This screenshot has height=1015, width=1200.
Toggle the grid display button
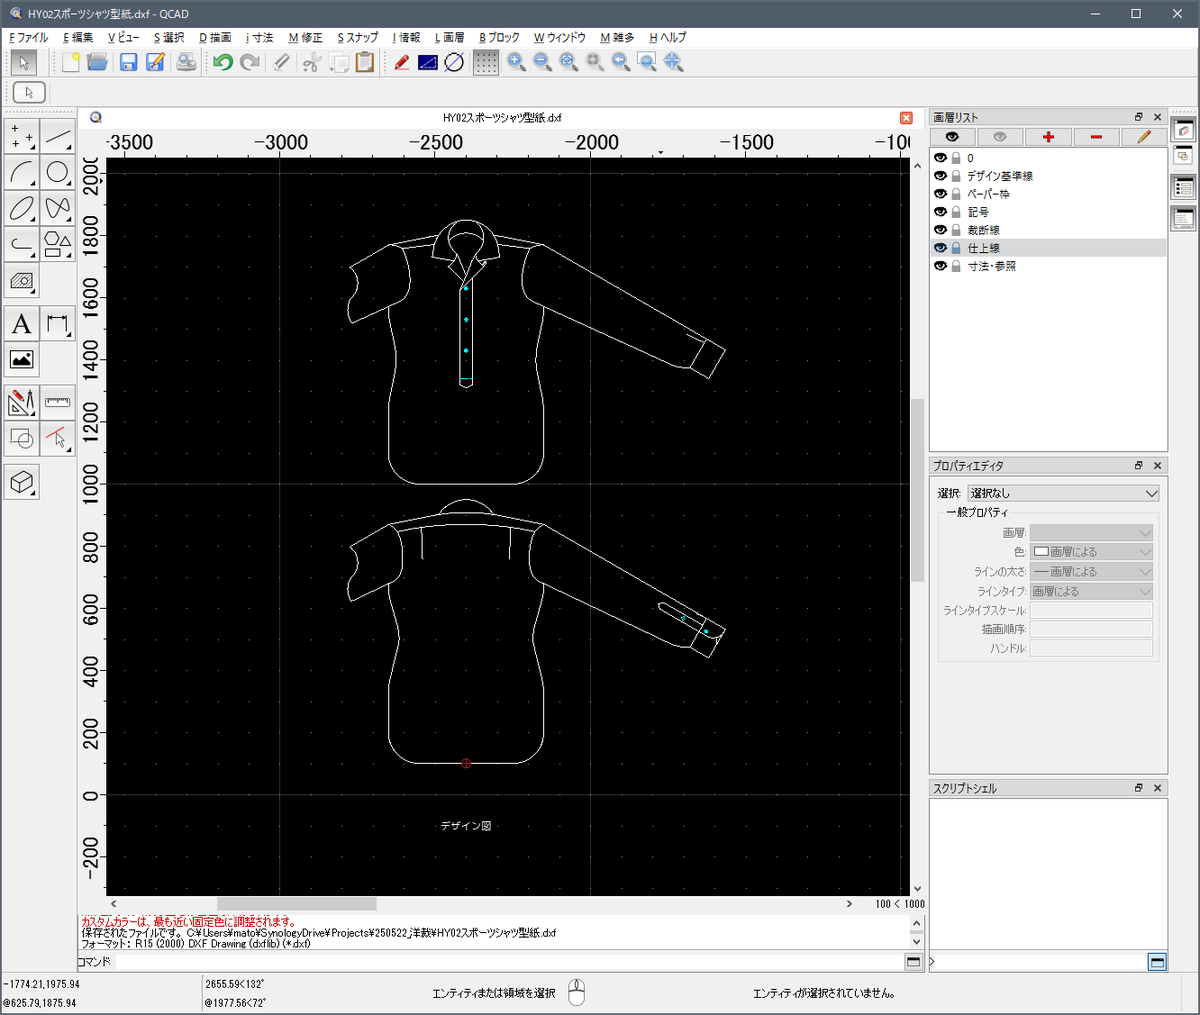[486, 62]
